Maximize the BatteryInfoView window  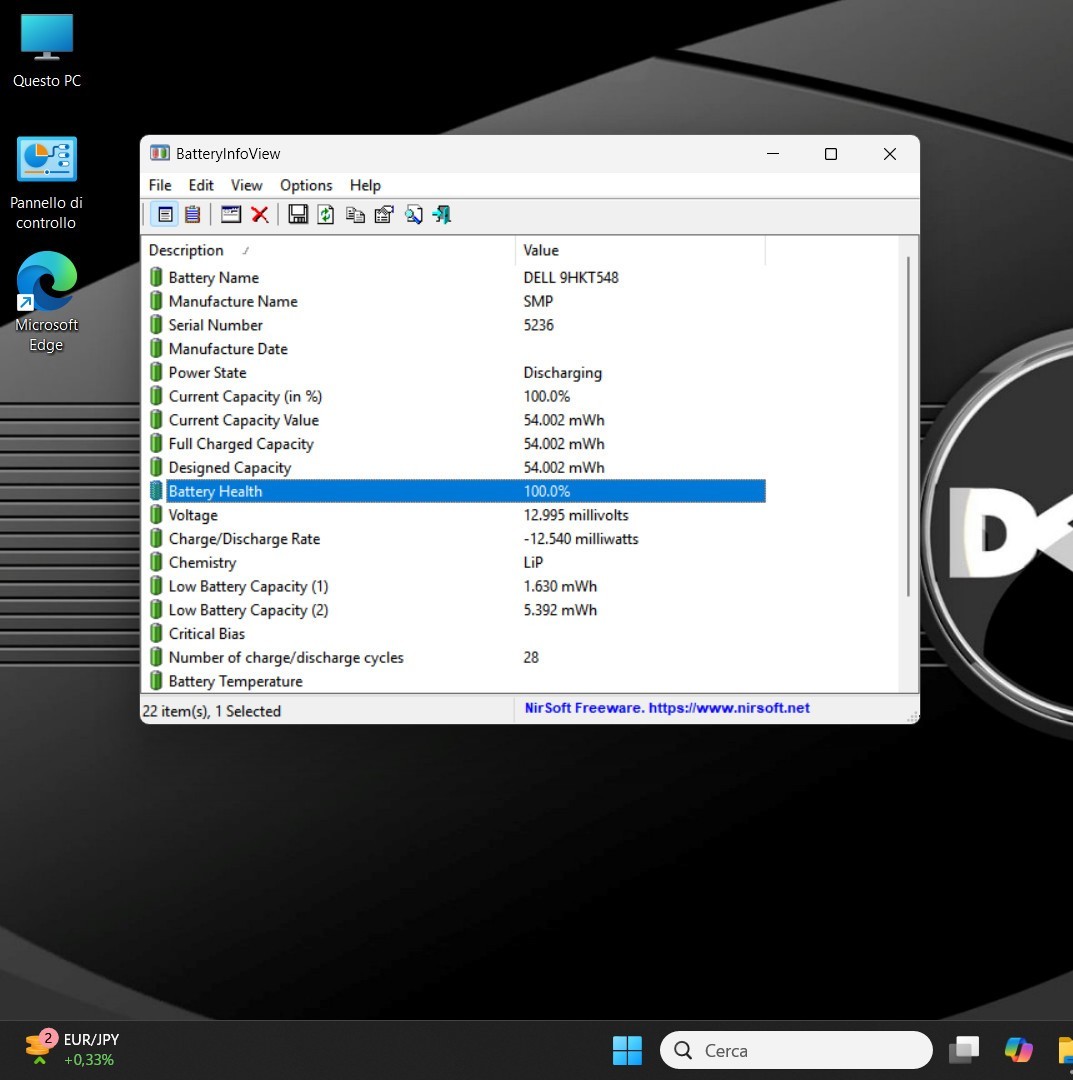click(831, 154)
